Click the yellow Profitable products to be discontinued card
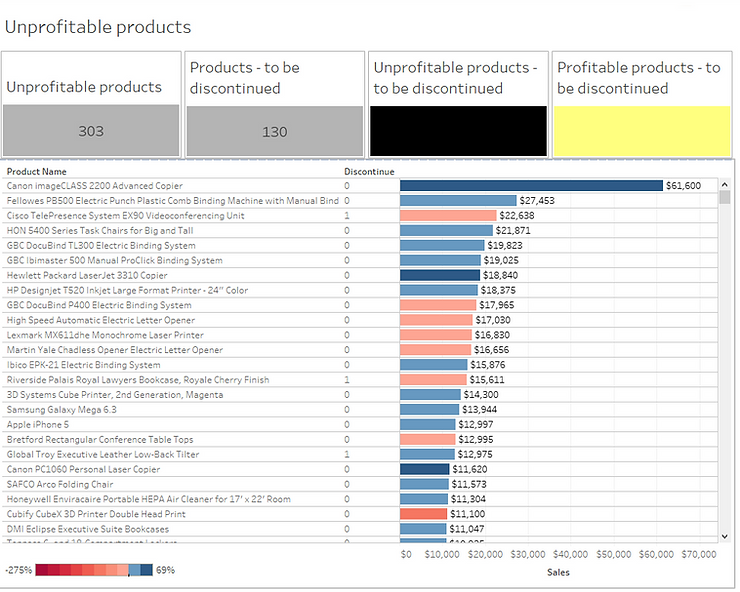Viewport: 740px width, 592px height. [x=642, y=104]
